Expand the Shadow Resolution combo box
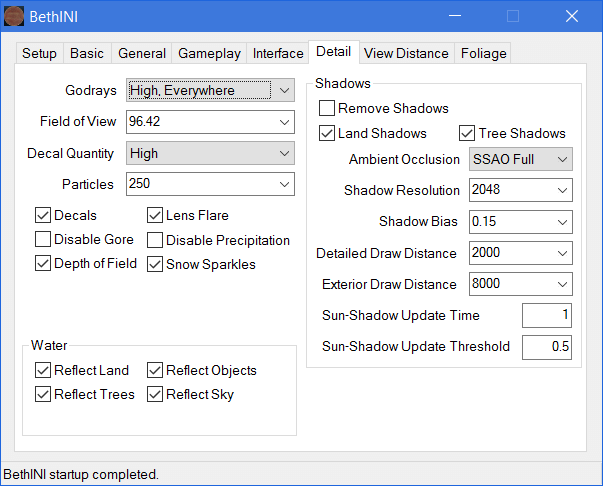Viewport: 603px width, 486px height. [x=561, y=191]
